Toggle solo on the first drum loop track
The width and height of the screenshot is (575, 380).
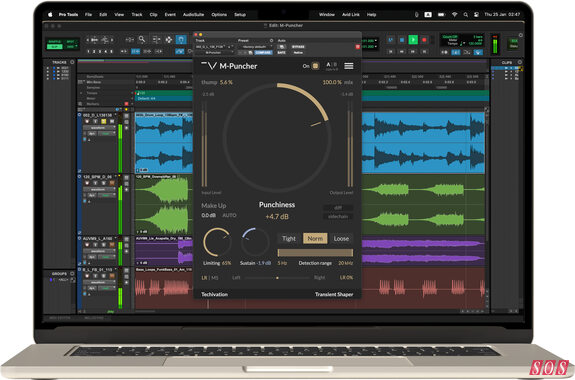103,121
